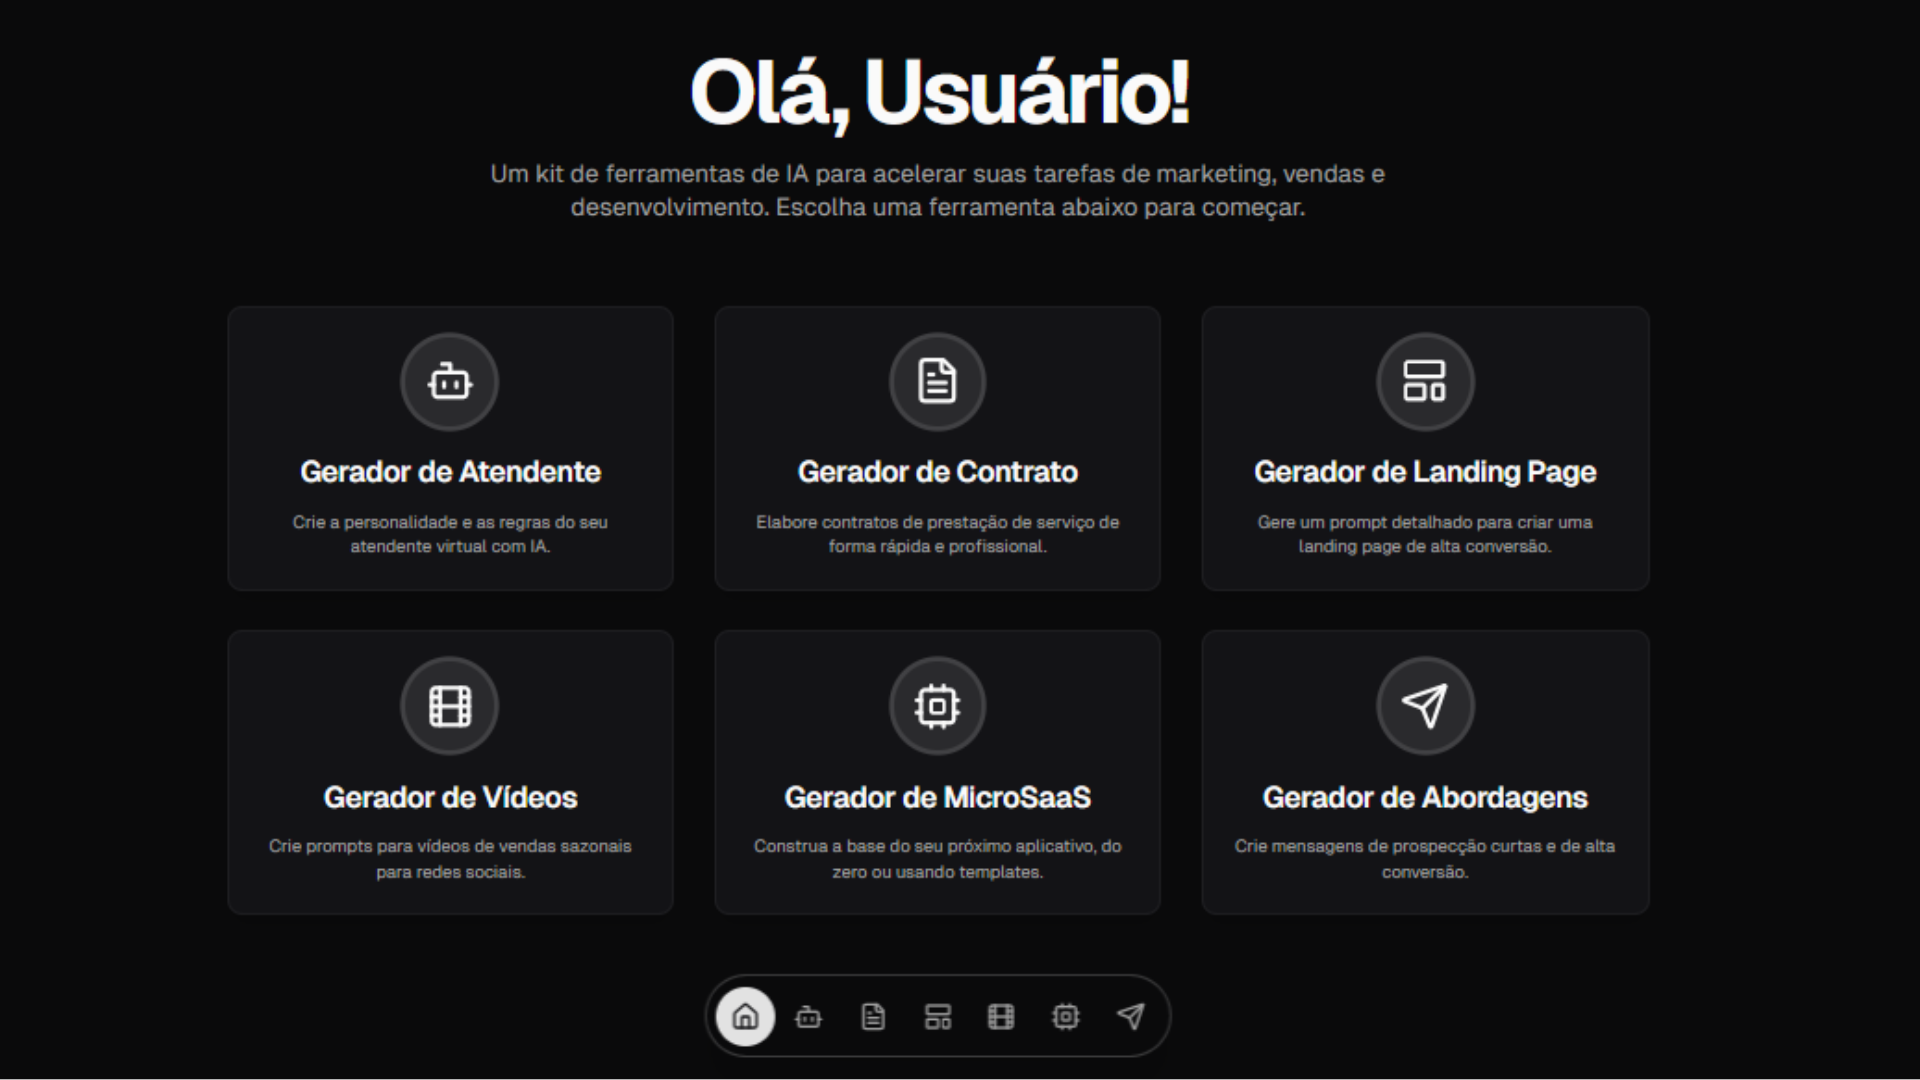Viewport: 1920px width, 1080px height.
Task: Click the paper plane icon on Gerador de Abordagens card
Action: [1425, 705]
